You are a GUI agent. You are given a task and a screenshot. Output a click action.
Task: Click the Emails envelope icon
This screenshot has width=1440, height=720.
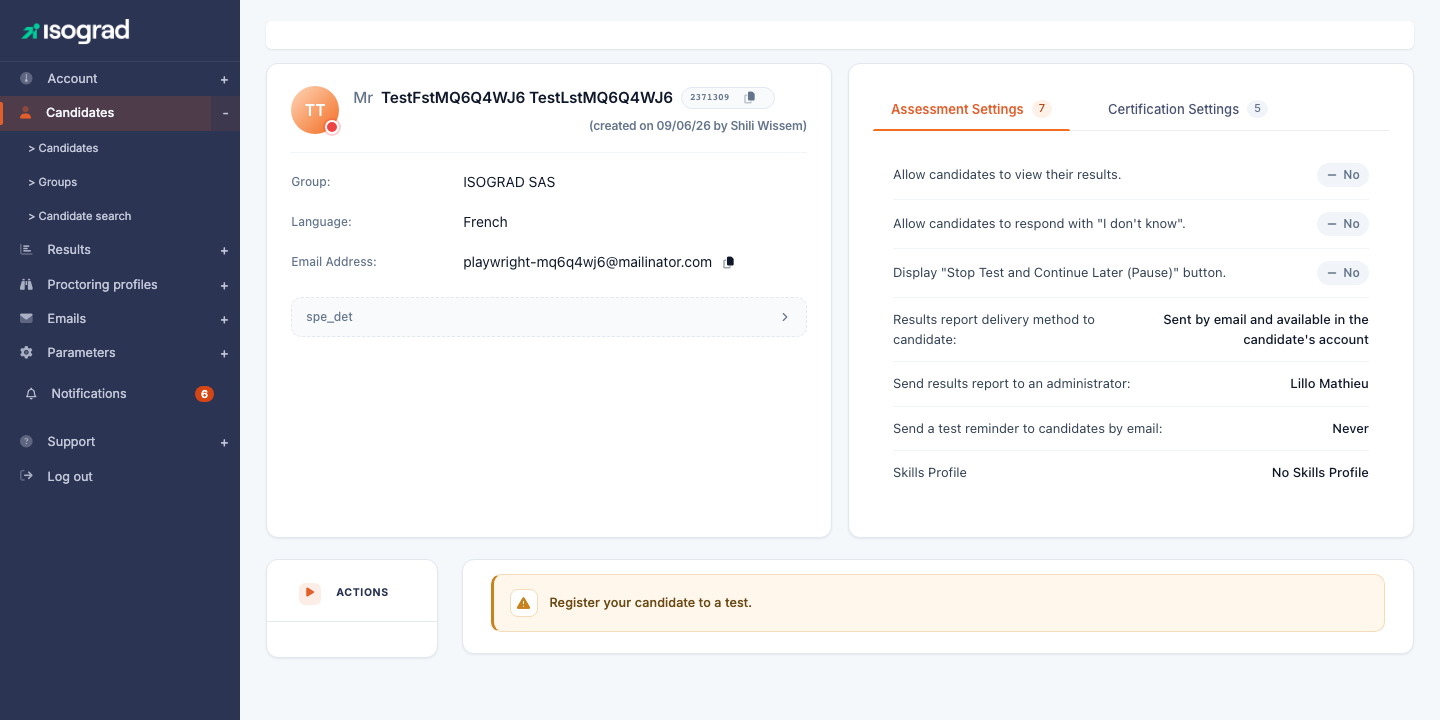(26, 318)
